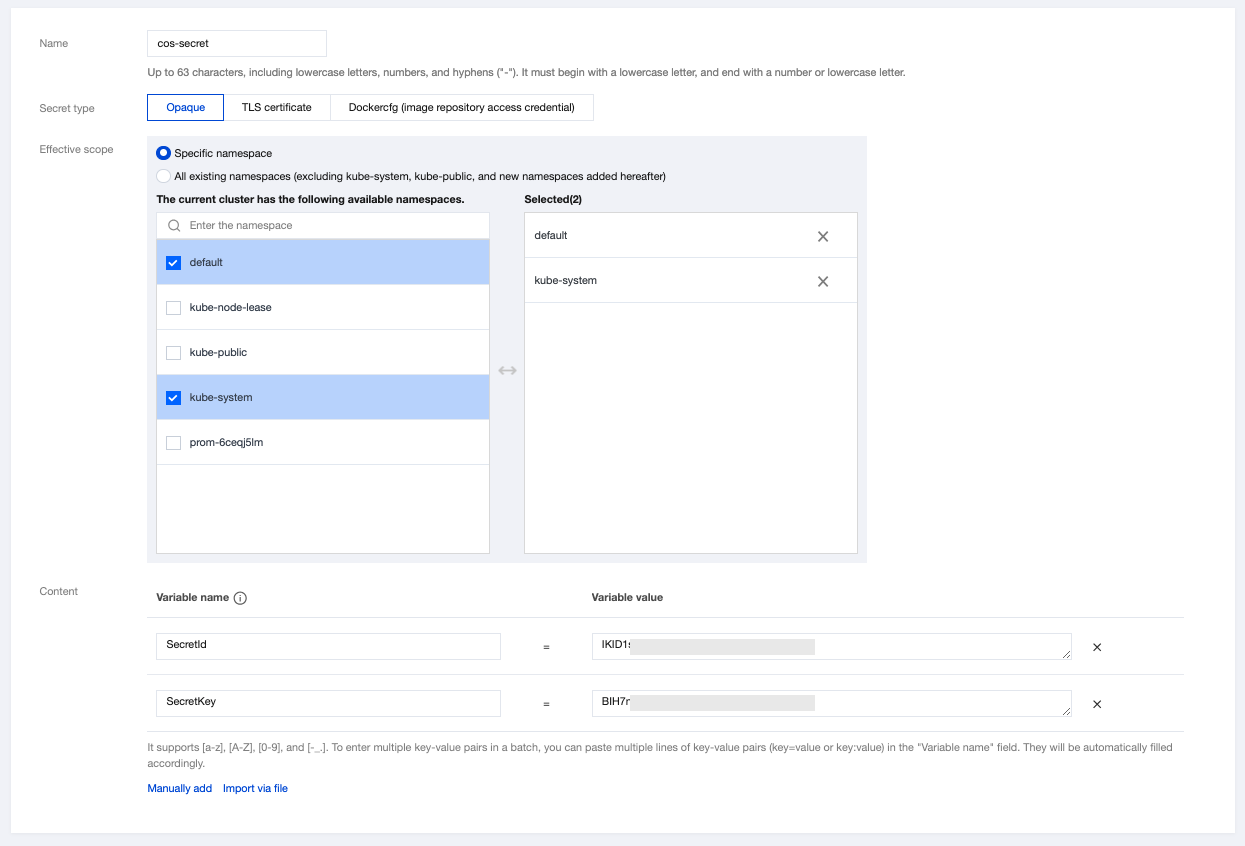Click the cos-secret Name input field
Viewport: 1245px width, 846px height.
coord(236,44)
